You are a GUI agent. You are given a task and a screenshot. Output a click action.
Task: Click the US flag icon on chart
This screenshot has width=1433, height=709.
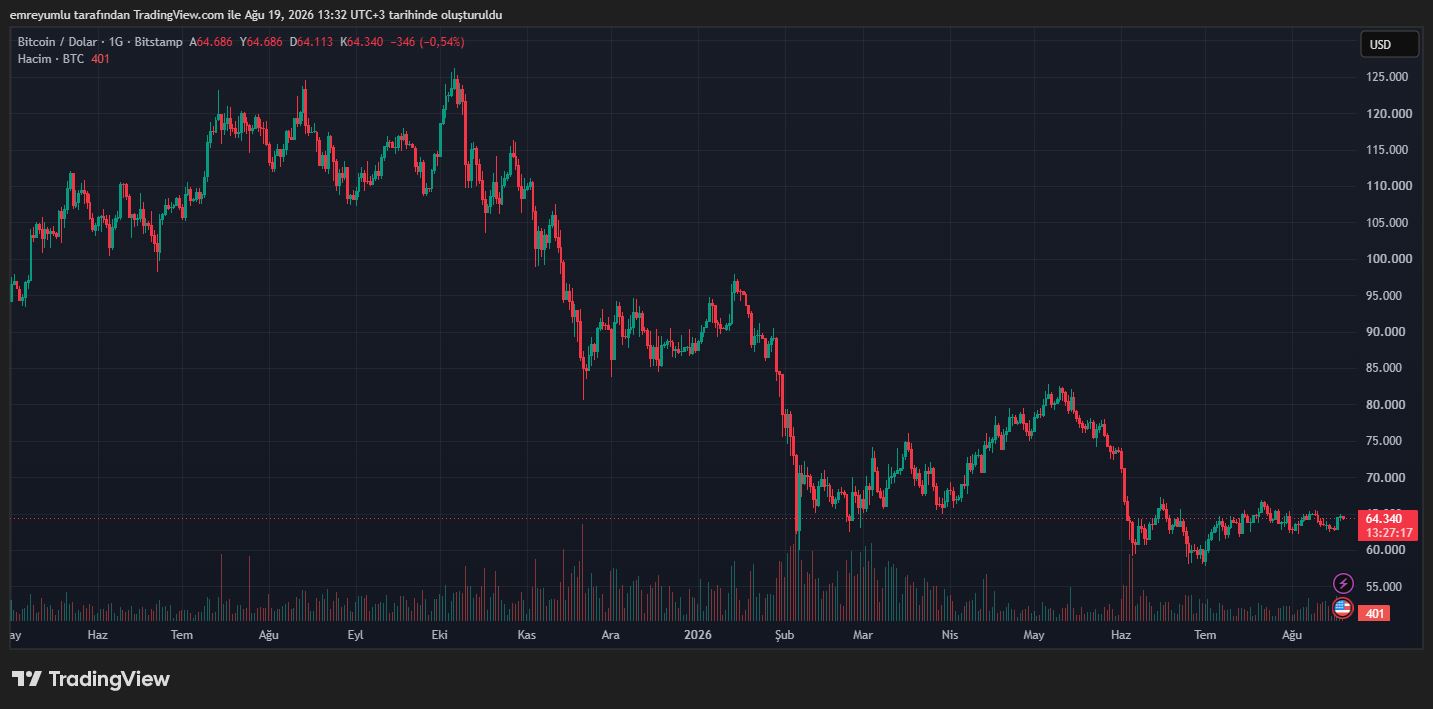click(x=1342, y=607)
